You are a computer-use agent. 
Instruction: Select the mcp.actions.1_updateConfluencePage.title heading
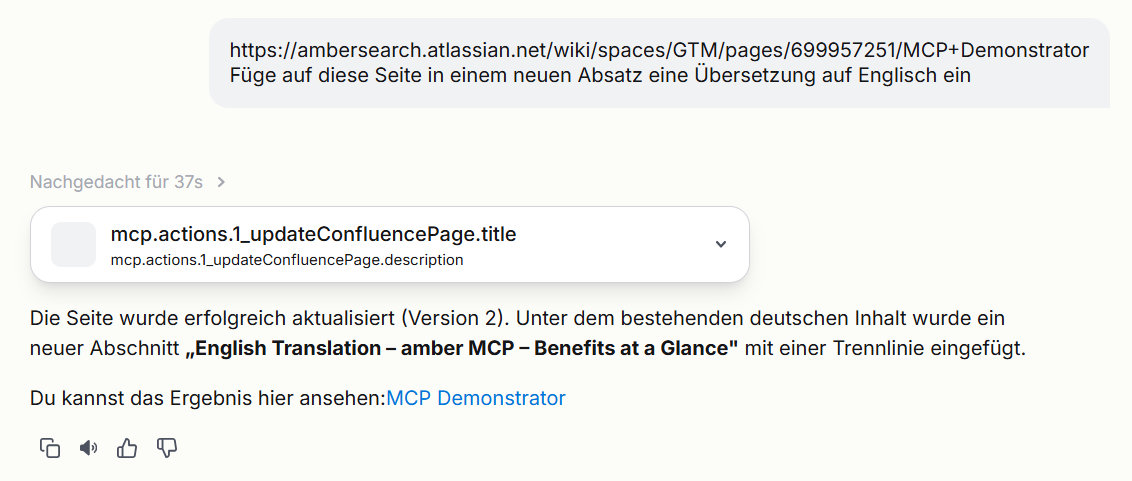click(x=313, y=234)
